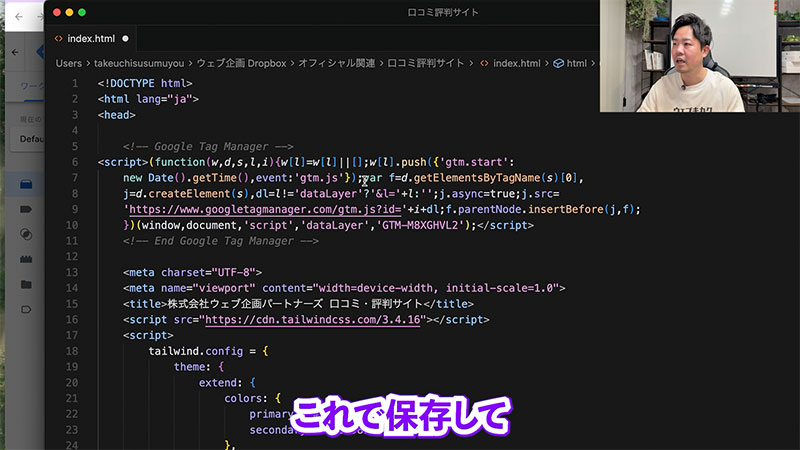This screenshot has height=450, width=800.
Task: Click the editor window yellow minimize button
Action: pyautogui.click(x=69, y=12)
